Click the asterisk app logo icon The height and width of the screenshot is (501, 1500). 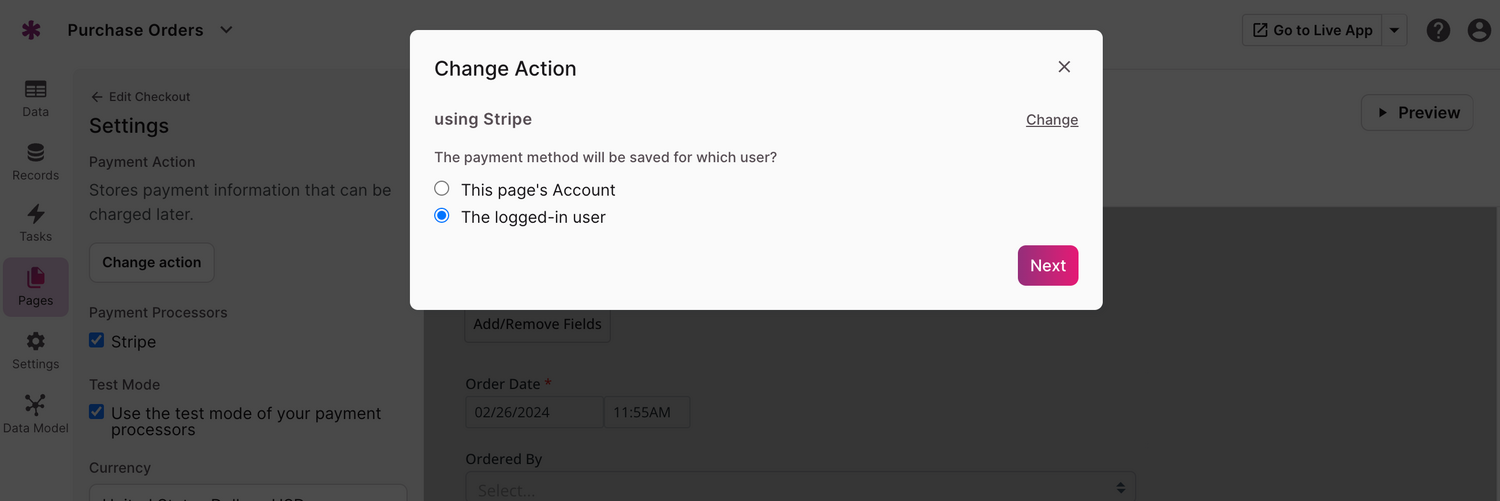[31, 30]
